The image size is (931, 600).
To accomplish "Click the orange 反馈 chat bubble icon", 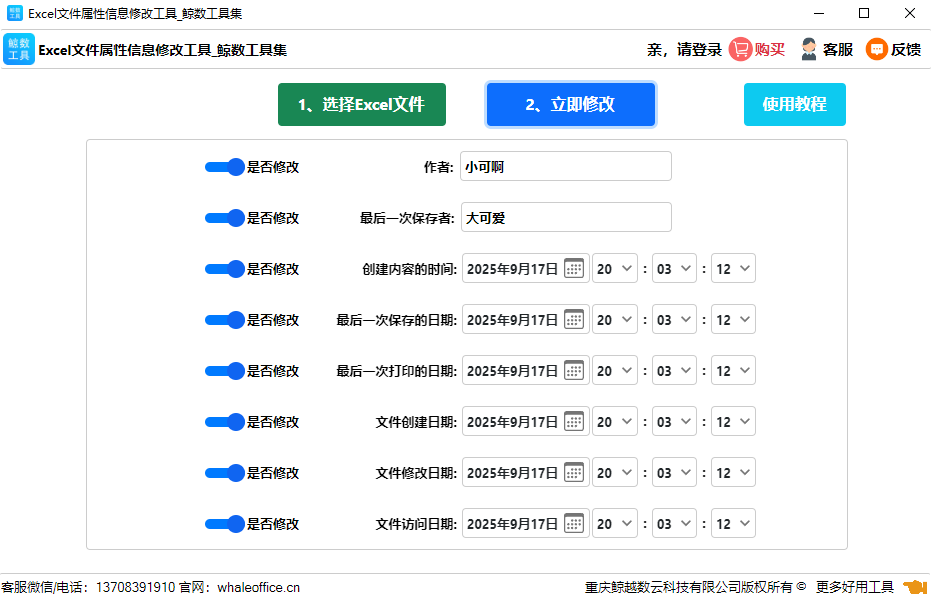I will 876,49.
